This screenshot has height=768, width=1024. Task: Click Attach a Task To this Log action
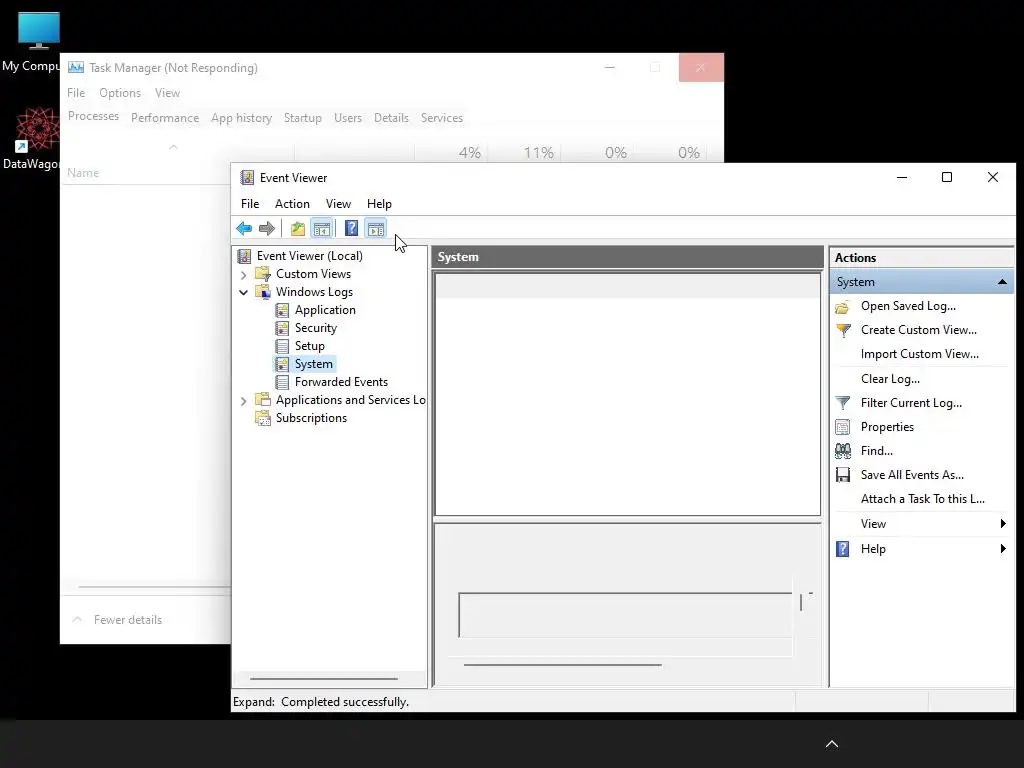(x=922, y=499)
